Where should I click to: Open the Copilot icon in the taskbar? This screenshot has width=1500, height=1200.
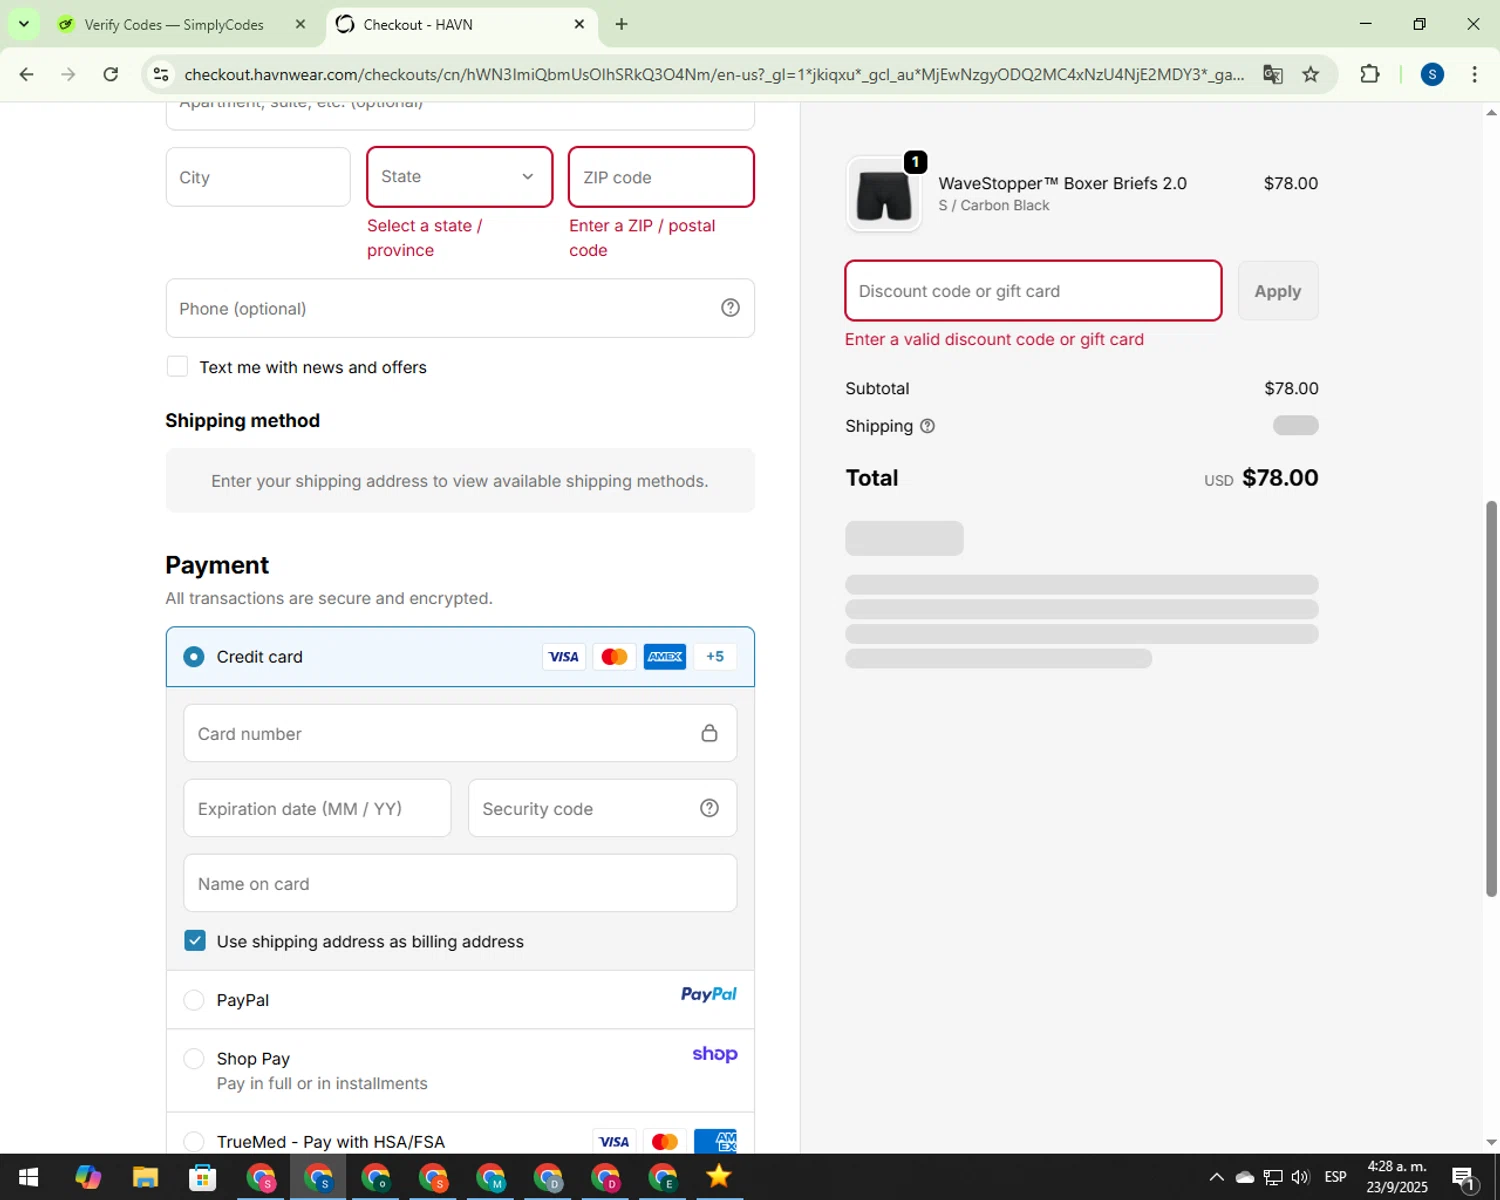(x=88, y=1177)
